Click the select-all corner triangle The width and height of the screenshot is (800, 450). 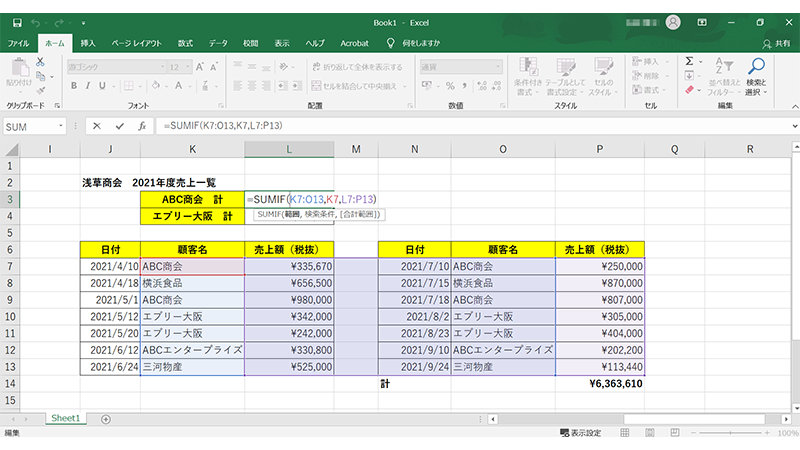pos(11,149)
